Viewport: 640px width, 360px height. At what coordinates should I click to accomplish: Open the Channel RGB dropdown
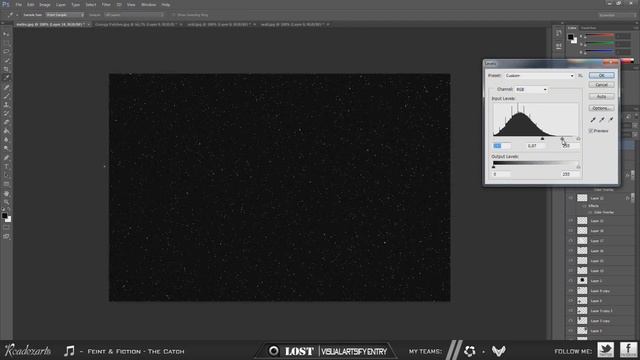pos(531,89)
